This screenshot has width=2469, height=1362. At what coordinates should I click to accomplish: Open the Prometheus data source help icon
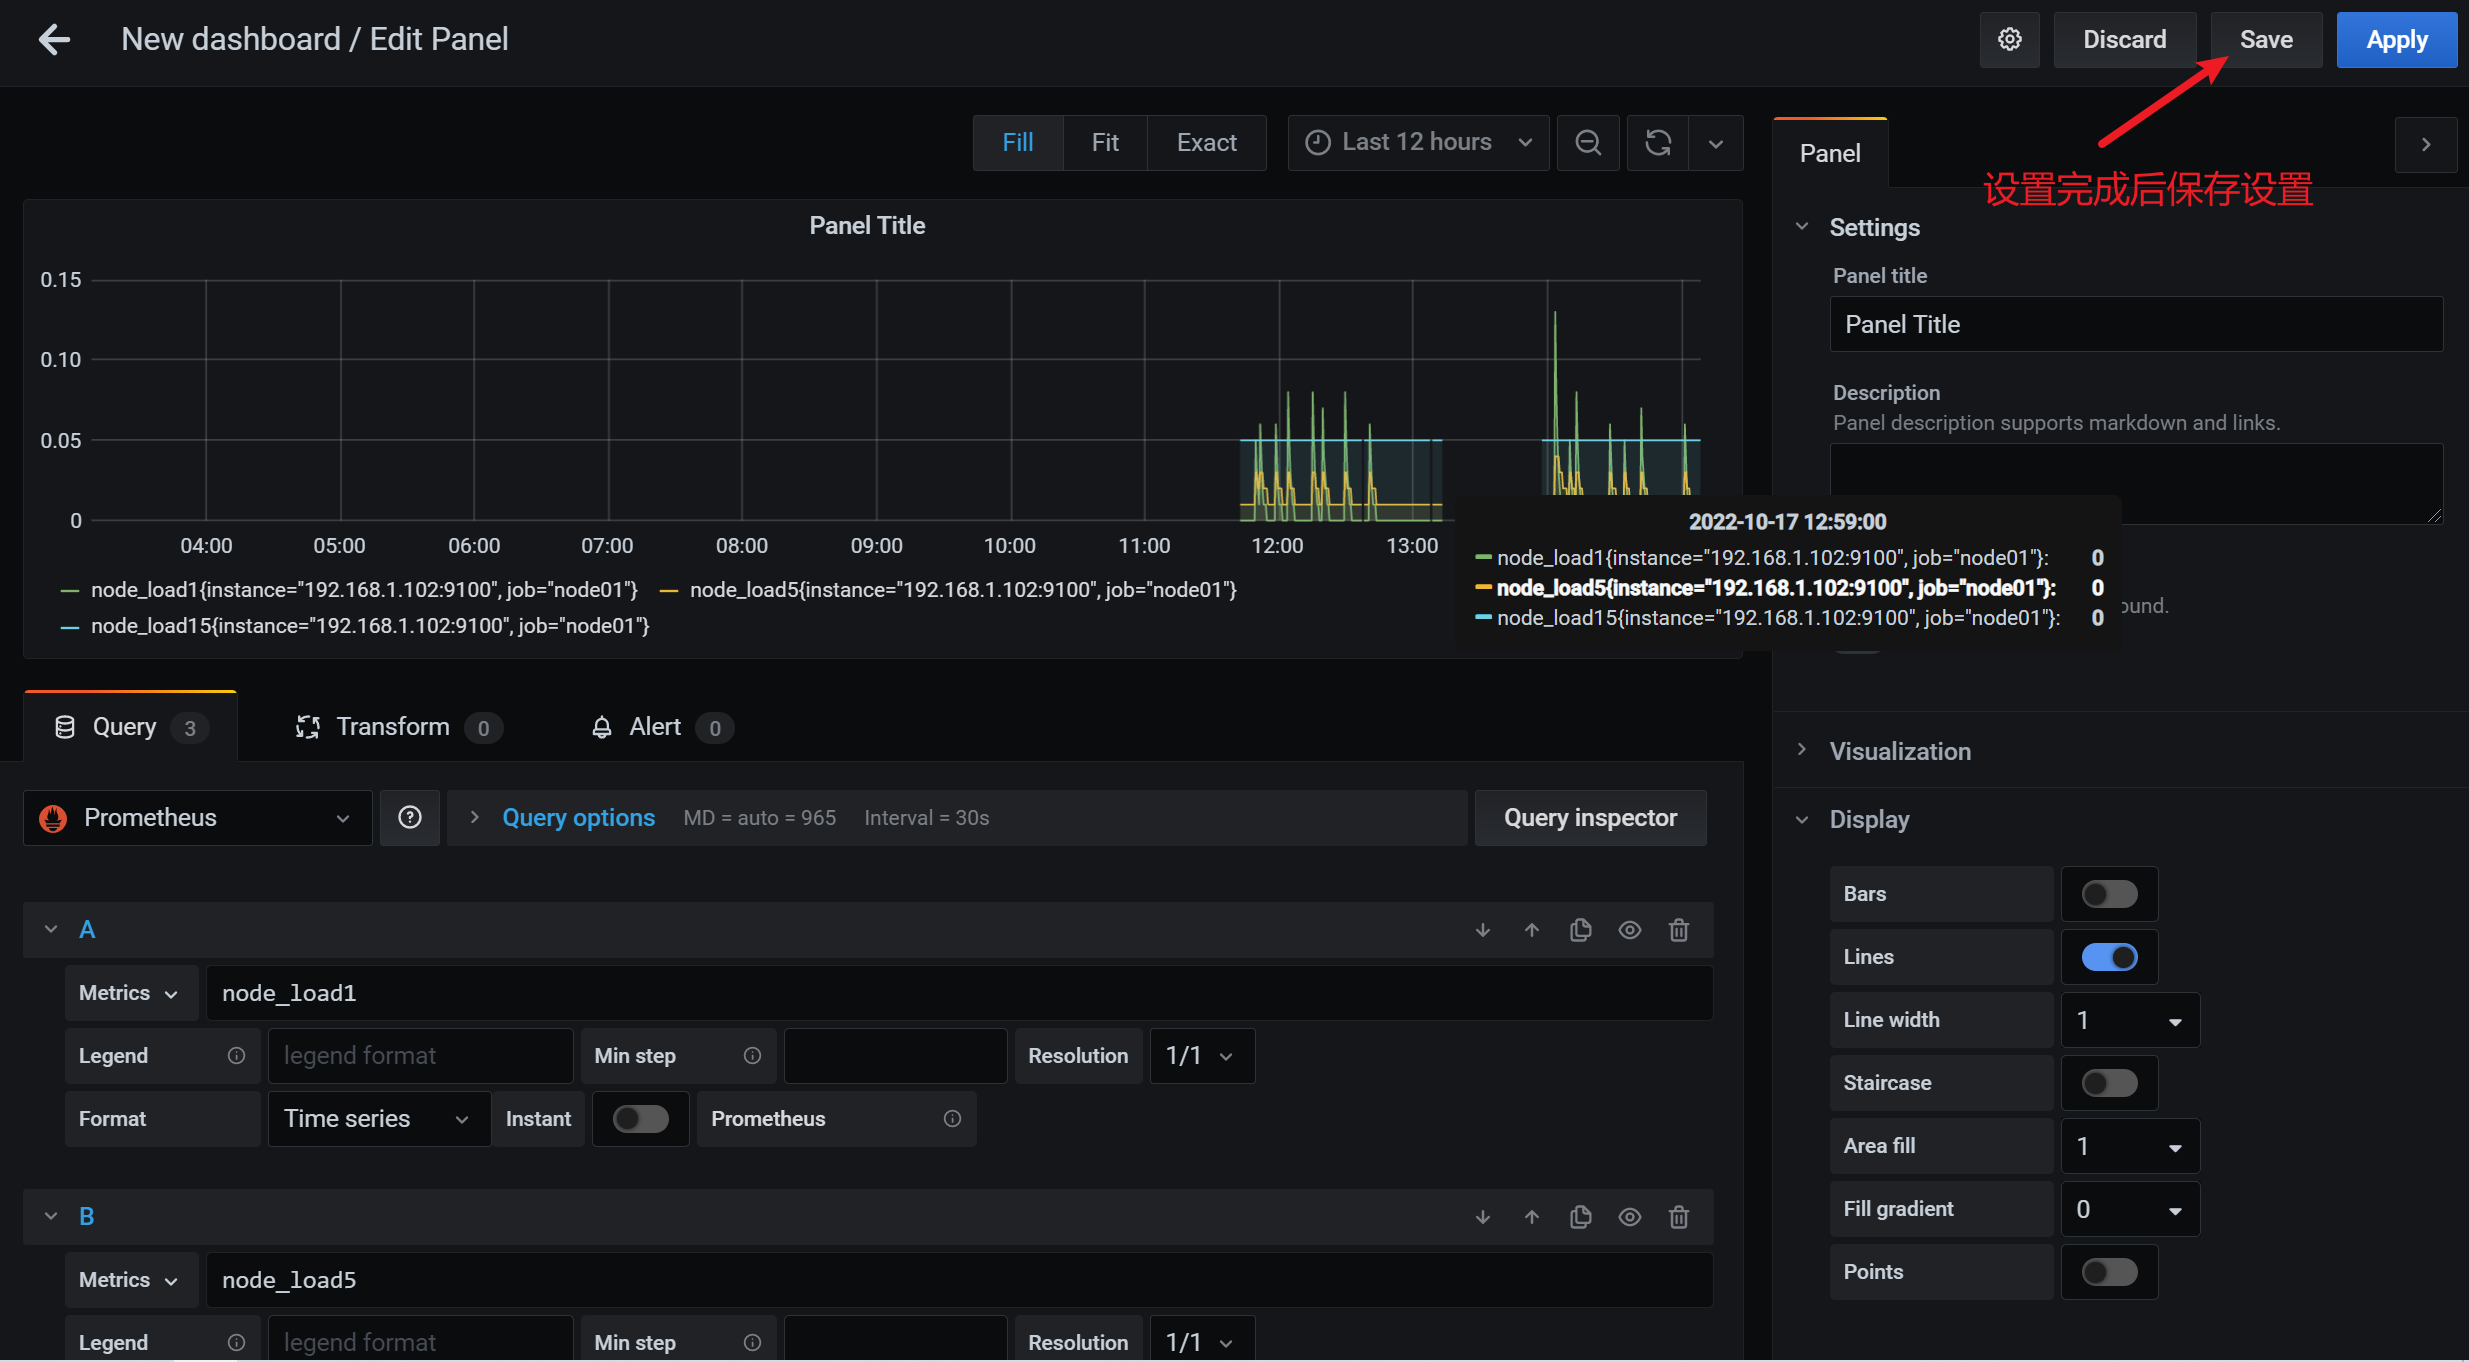[x=410, y=818]
